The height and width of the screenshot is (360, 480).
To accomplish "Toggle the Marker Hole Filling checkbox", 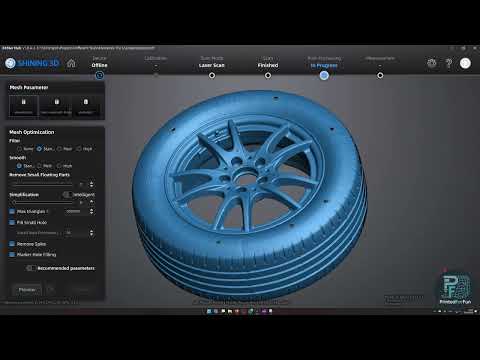I will (12, 254).
